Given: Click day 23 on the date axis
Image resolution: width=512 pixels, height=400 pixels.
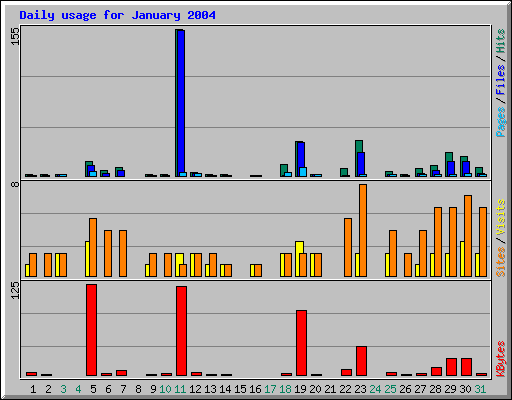Looking at the screenshot, I should click(x=360, y=389).
